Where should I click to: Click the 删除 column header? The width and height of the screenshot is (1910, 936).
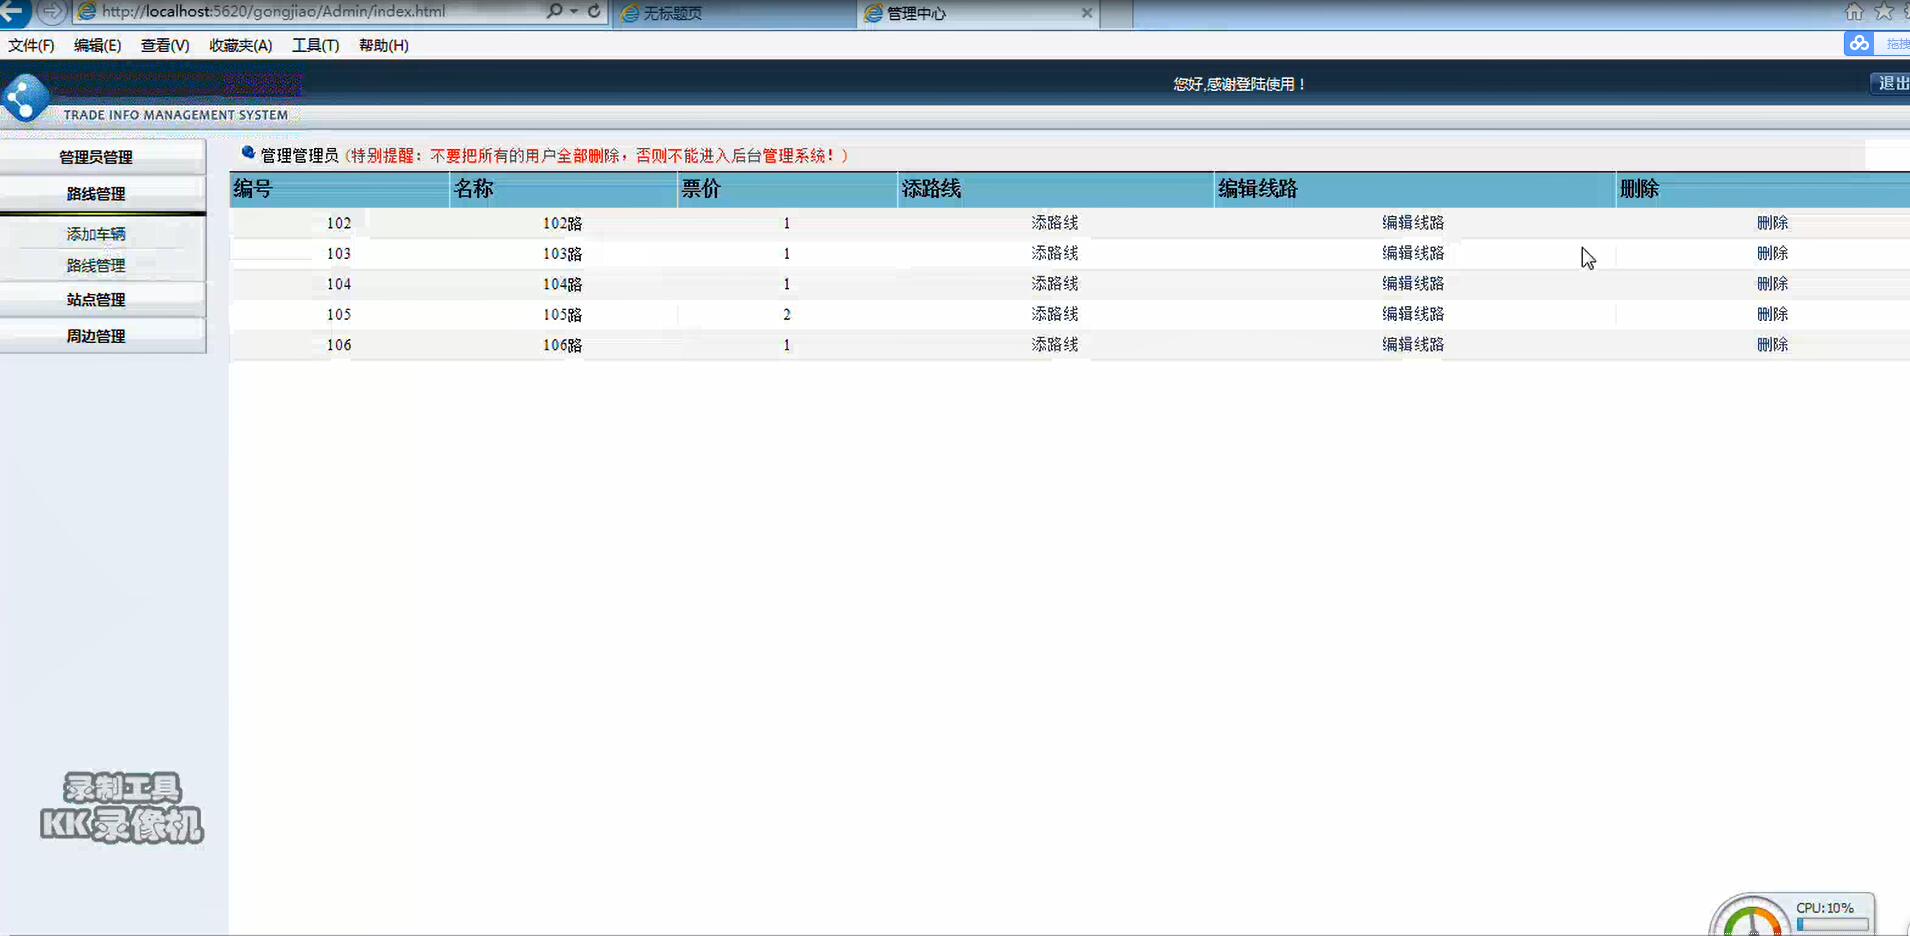(x=1763, y=189)
